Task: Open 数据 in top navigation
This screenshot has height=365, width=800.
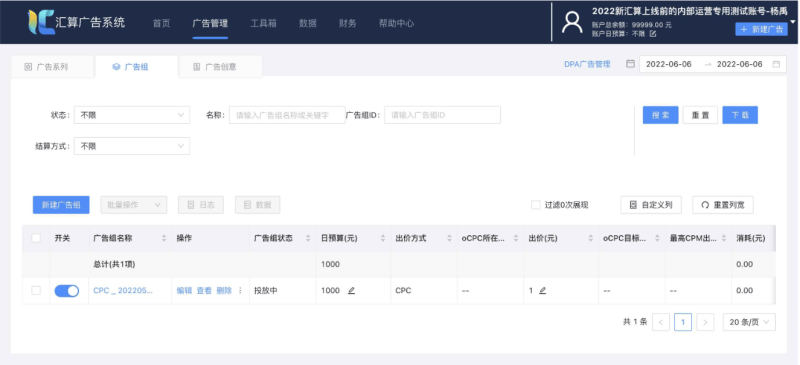Action: [308, 23]
